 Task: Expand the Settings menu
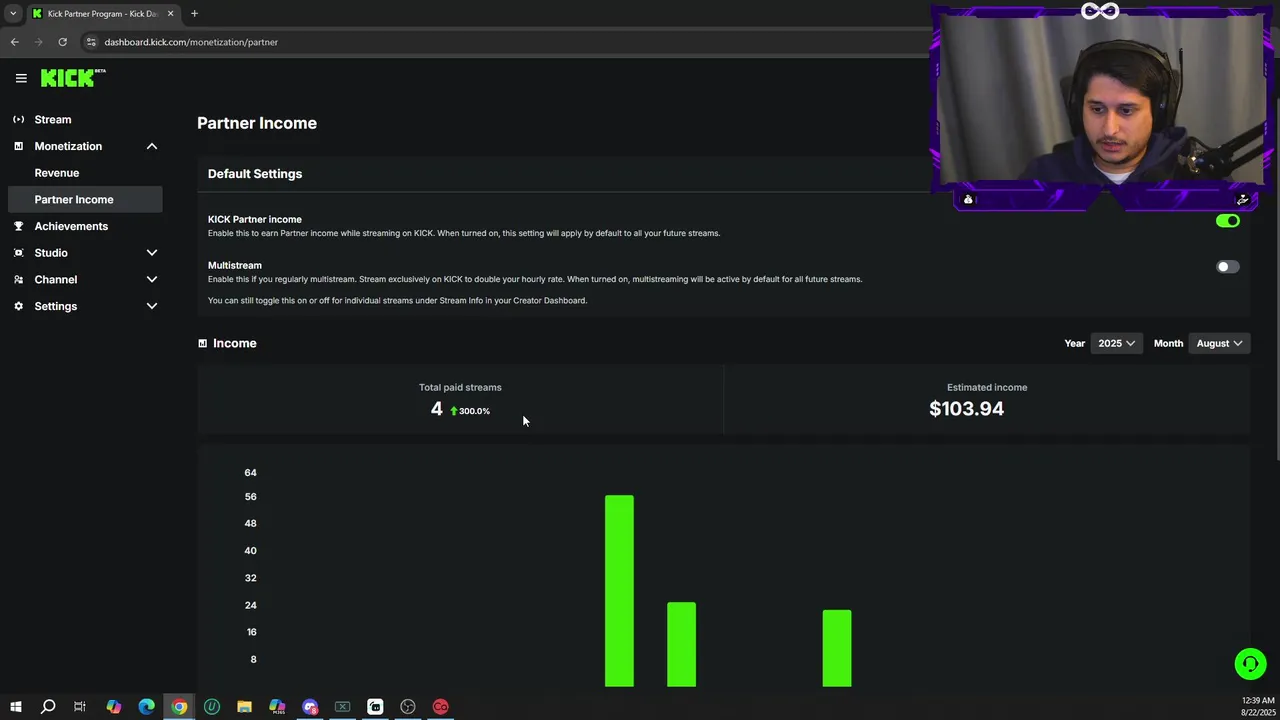pos(152,306)
